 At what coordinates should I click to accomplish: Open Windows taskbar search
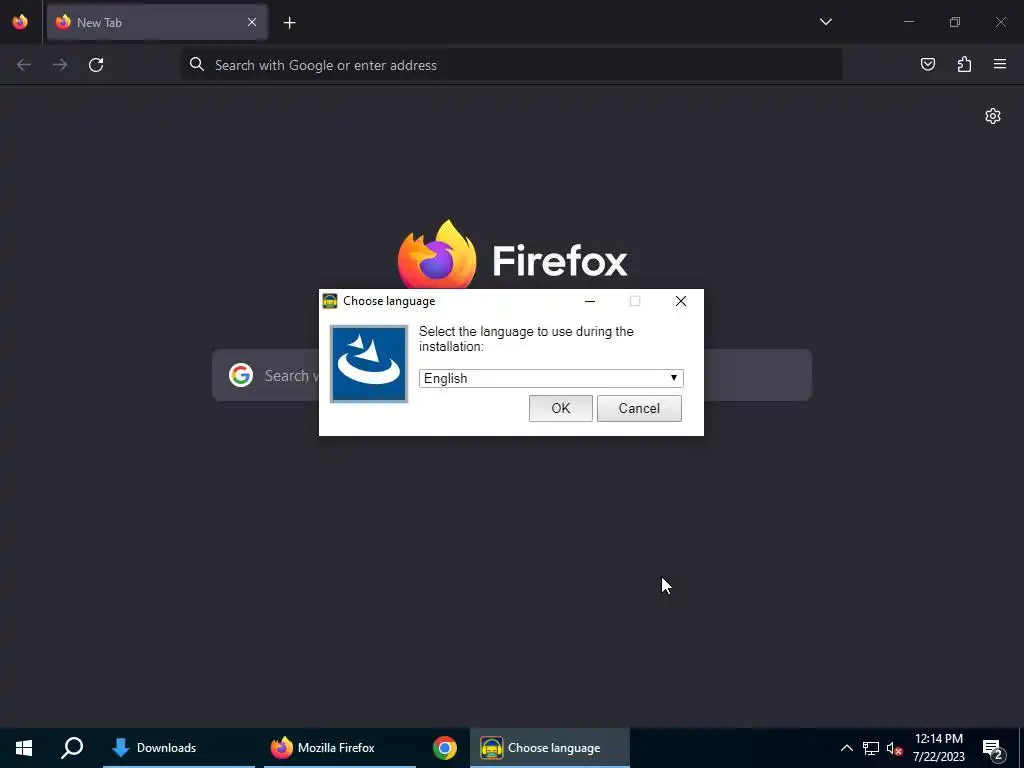[x=72, y=748]
